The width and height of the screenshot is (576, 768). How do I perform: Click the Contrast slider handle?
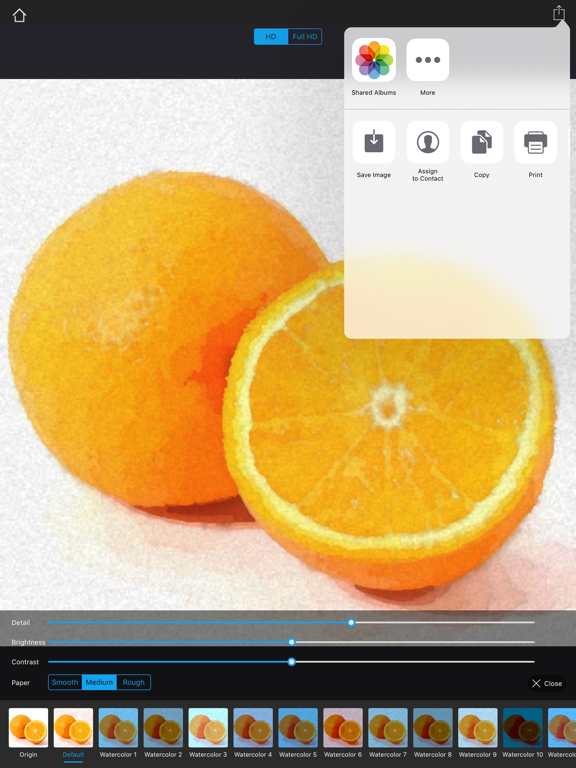[291, 662]
